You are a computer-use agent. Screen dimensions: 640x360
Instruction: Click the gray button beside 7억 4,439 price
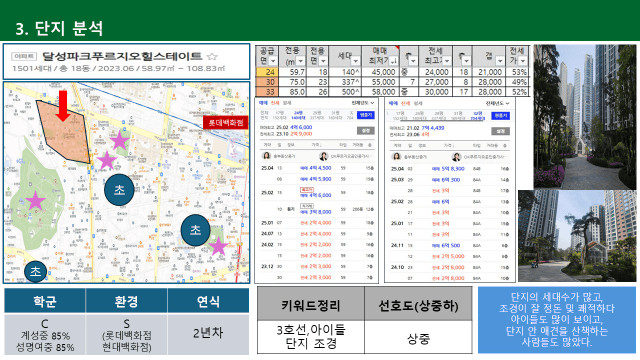(x=500, y=131)
